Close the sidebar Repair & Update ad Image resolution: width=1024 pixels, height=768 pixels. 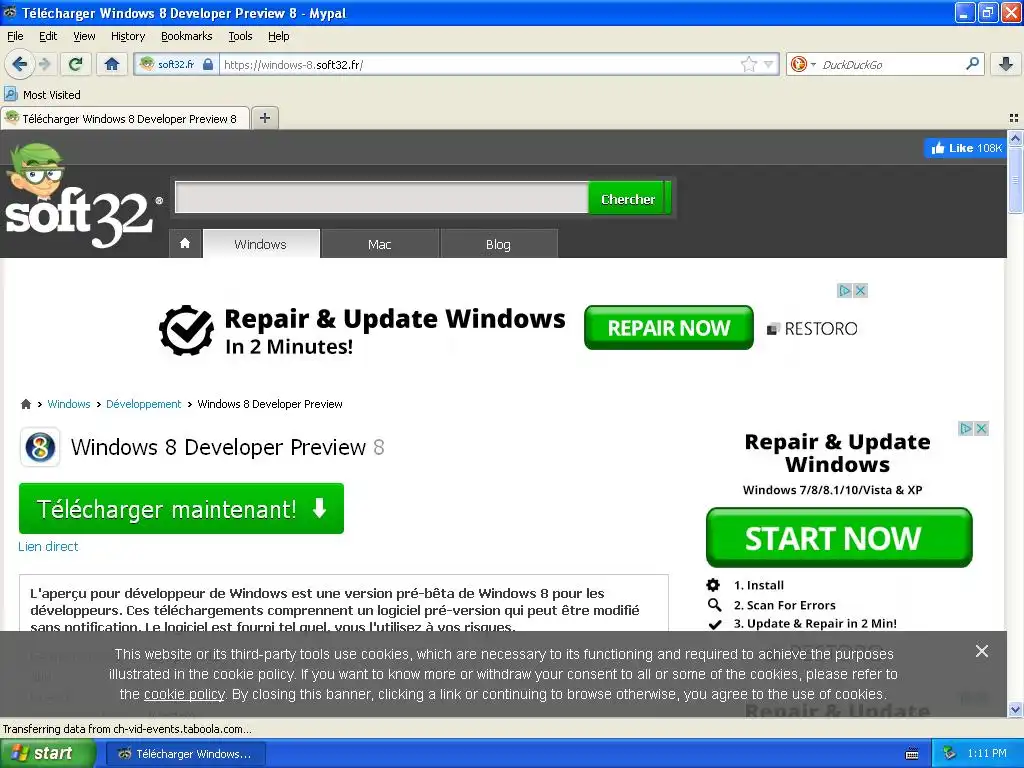(981, 428)
